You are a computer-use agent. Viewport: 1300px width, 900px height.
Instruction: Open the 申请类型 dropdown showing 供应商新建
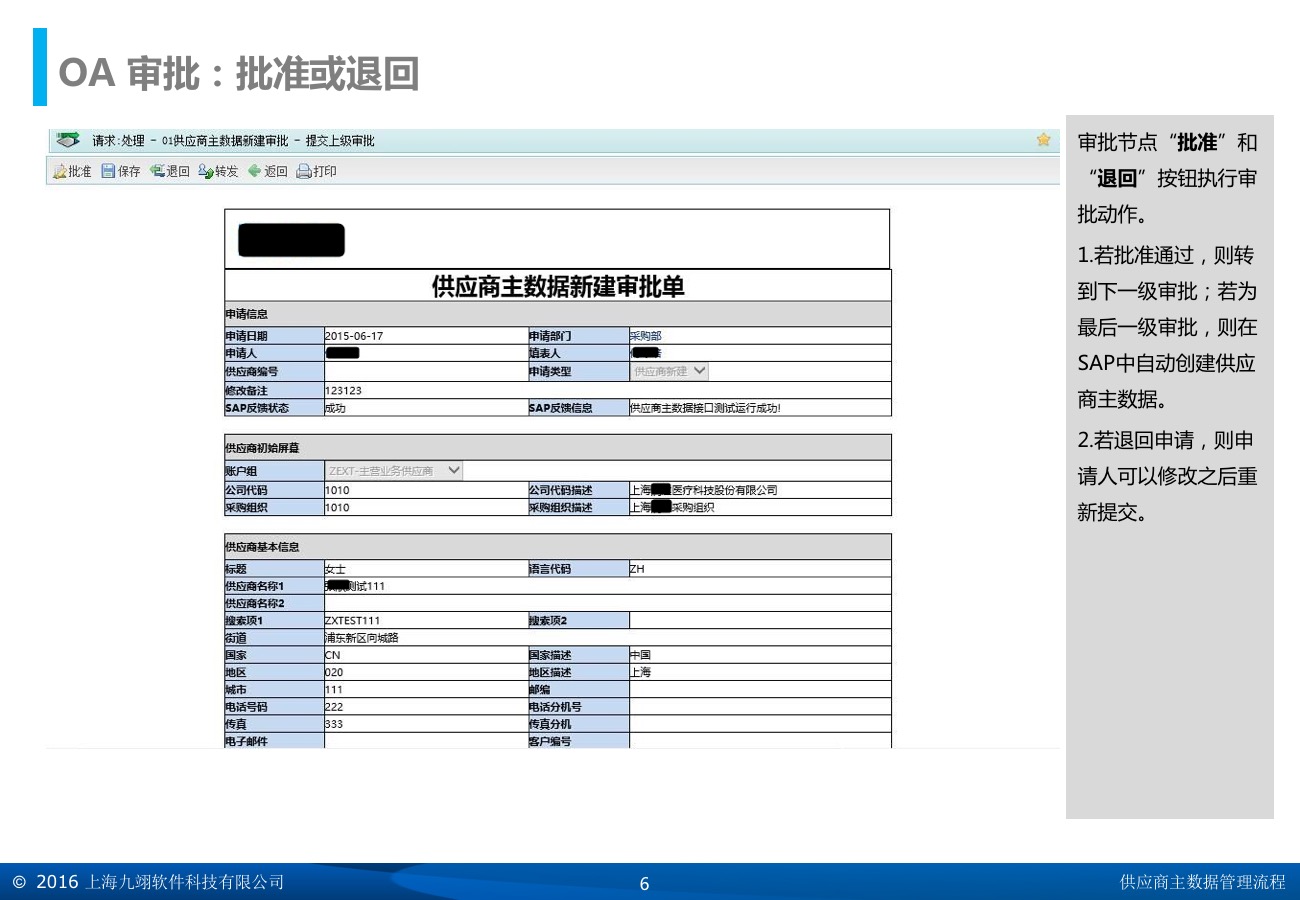pyautogui.click(x=669, y=371)
